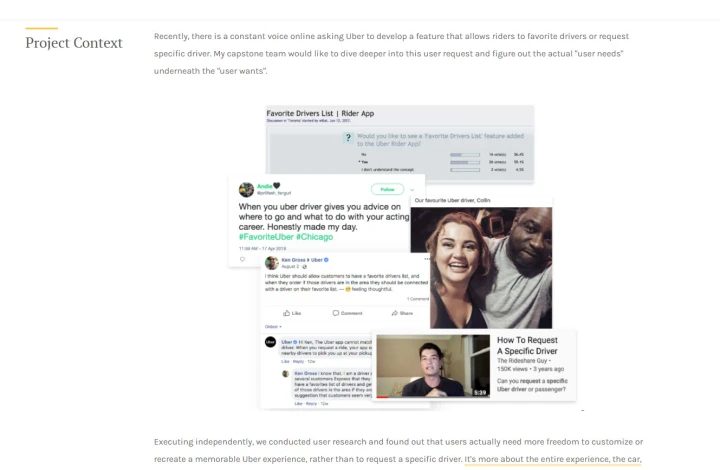This screenshot has width=720, height=470.
Task: Click The Rideshare Guy channel name
Action: click(x=522, y=361)
